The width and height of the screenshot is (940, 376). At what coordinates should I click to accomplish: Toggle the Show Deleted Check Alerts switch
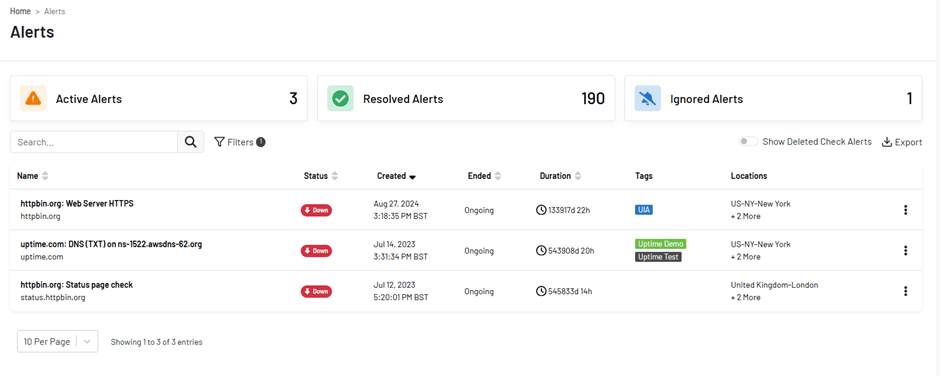[748, 142]
